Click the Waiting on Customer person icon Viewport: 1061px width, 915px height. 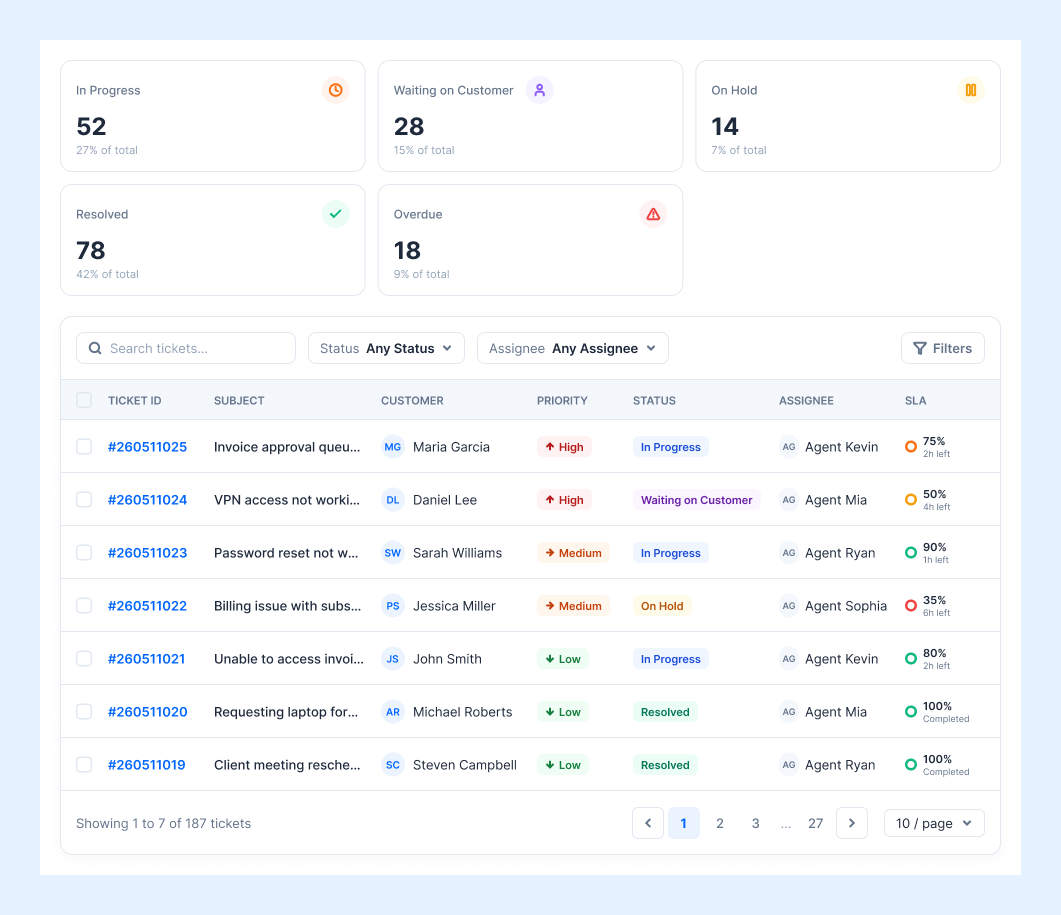click(539, 90)
